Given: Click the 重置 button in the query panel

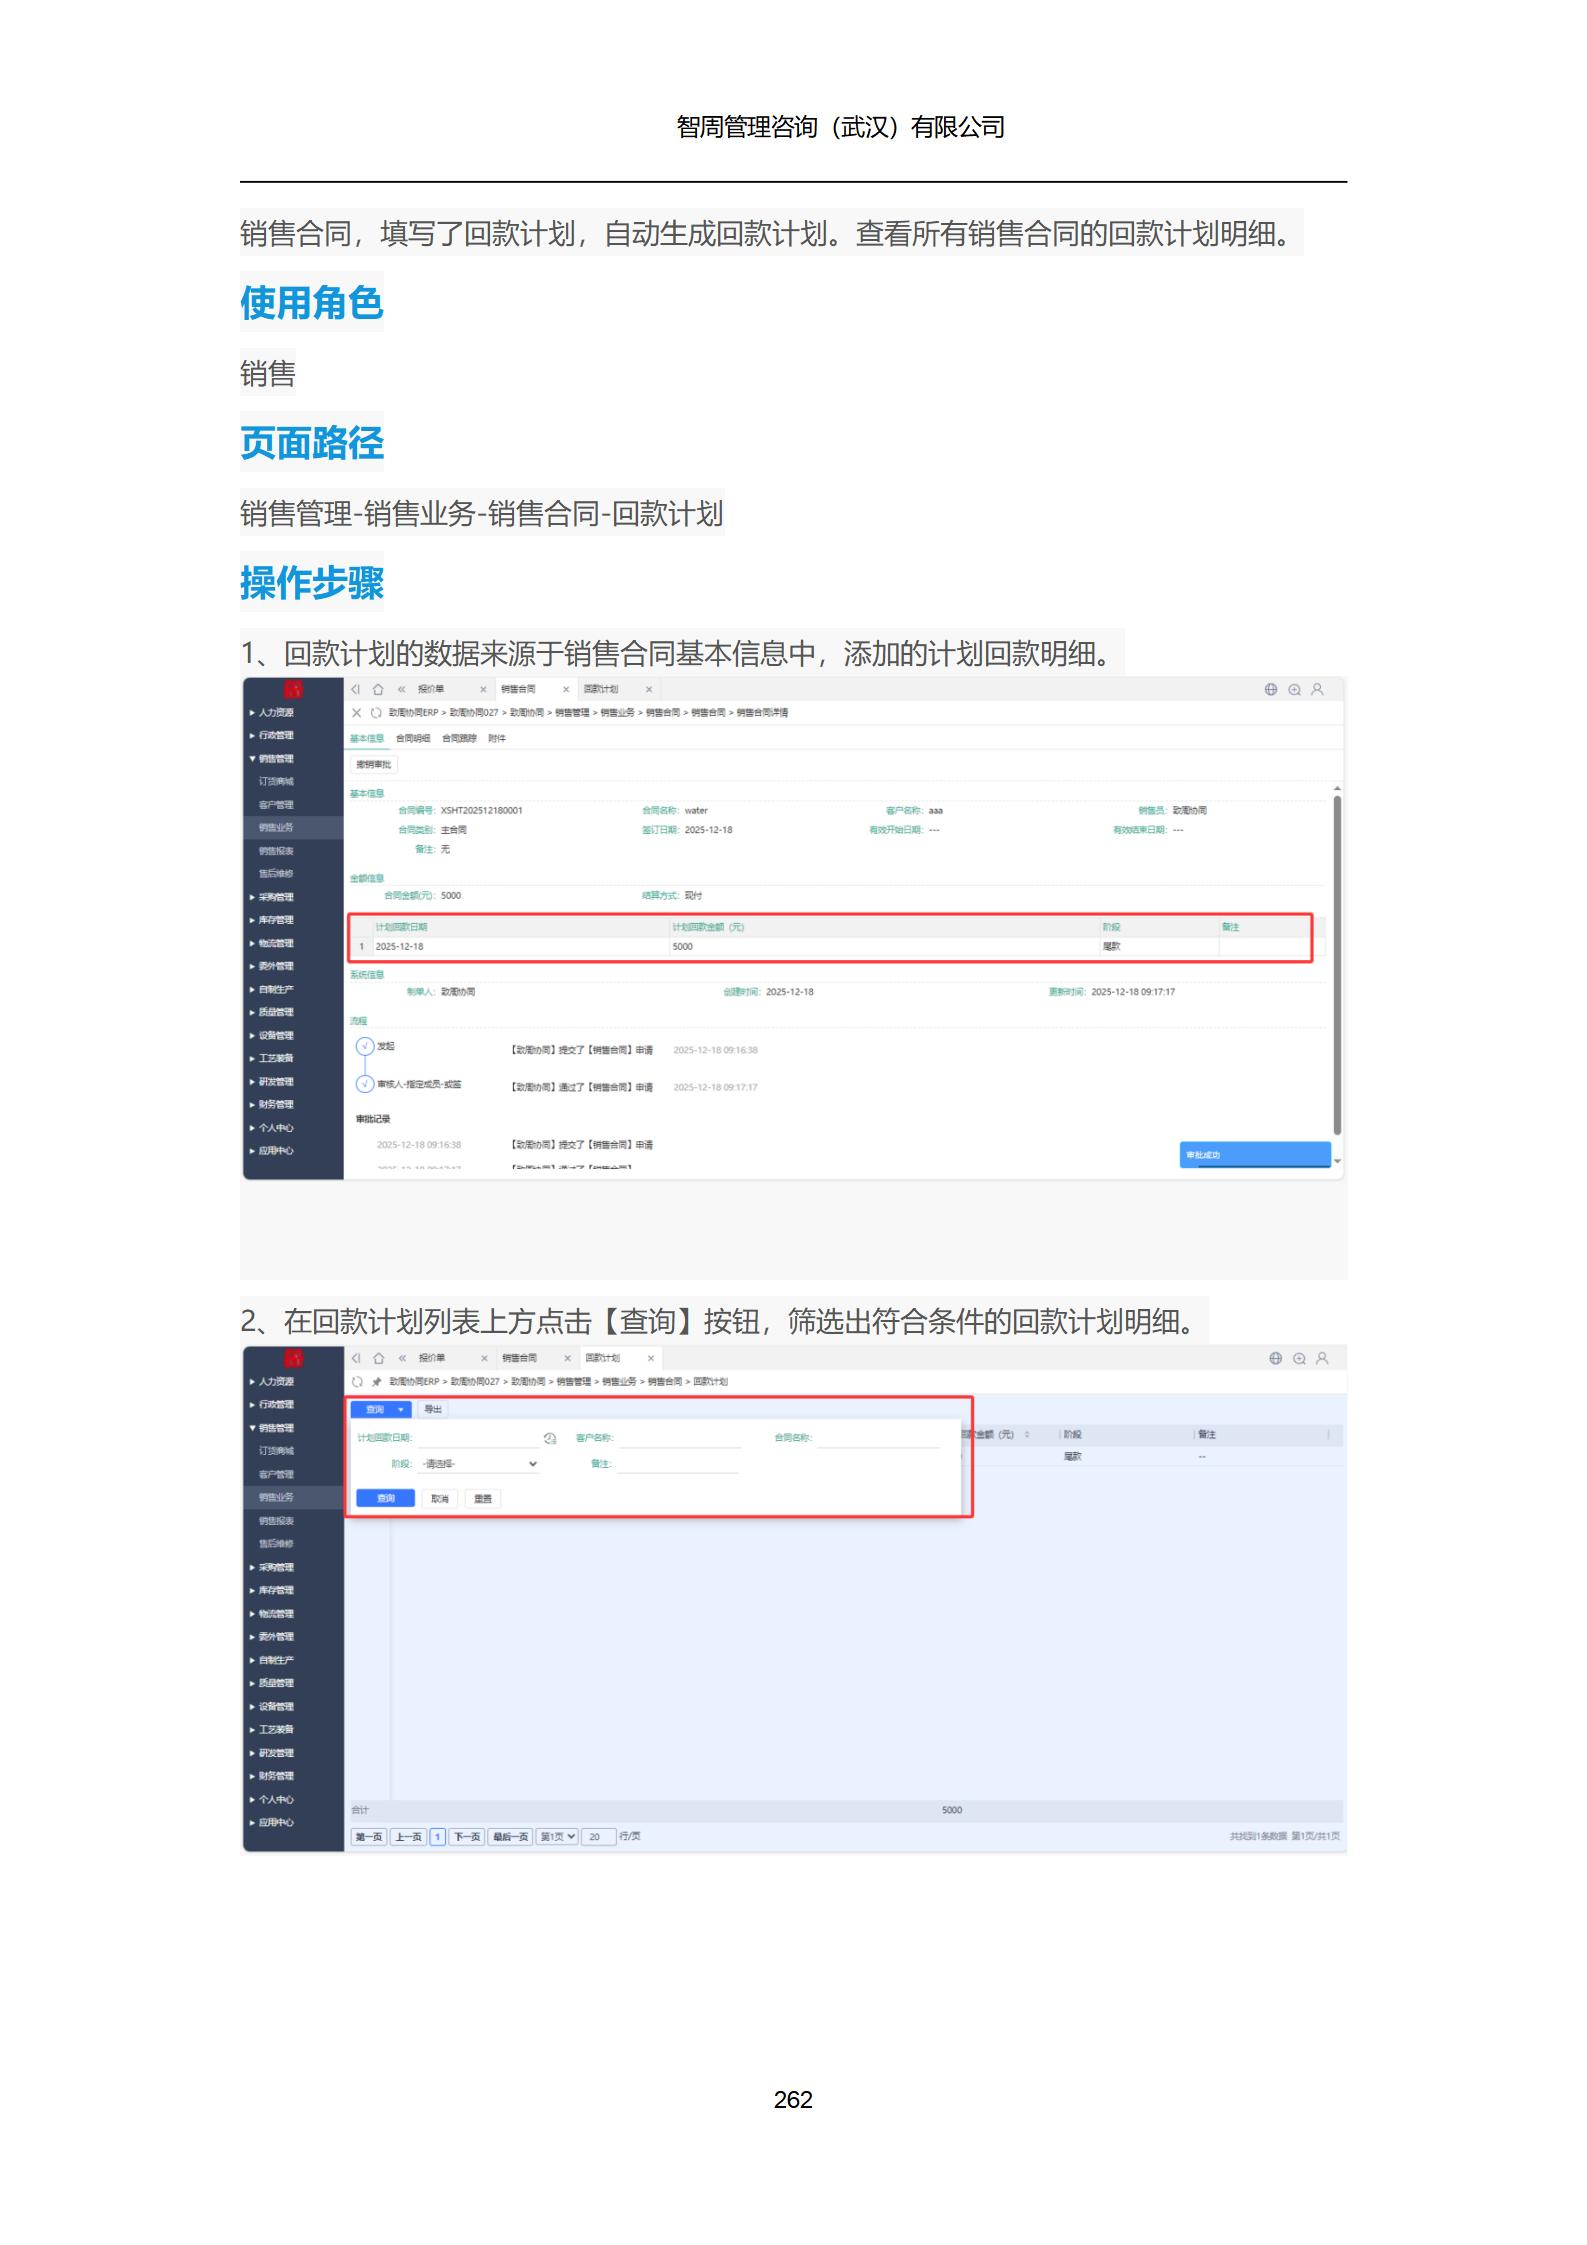Looking at the screenshot, I should click(483, 1498).
